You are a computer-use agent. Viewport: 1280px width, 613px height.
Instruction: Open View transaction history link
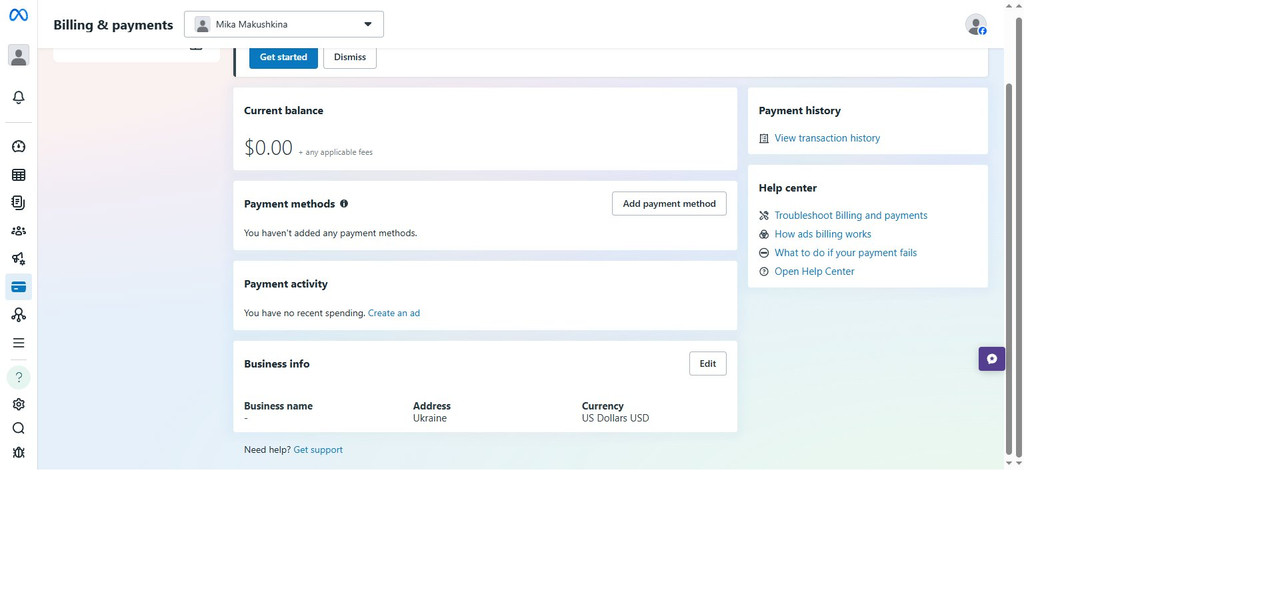[827, 138]
